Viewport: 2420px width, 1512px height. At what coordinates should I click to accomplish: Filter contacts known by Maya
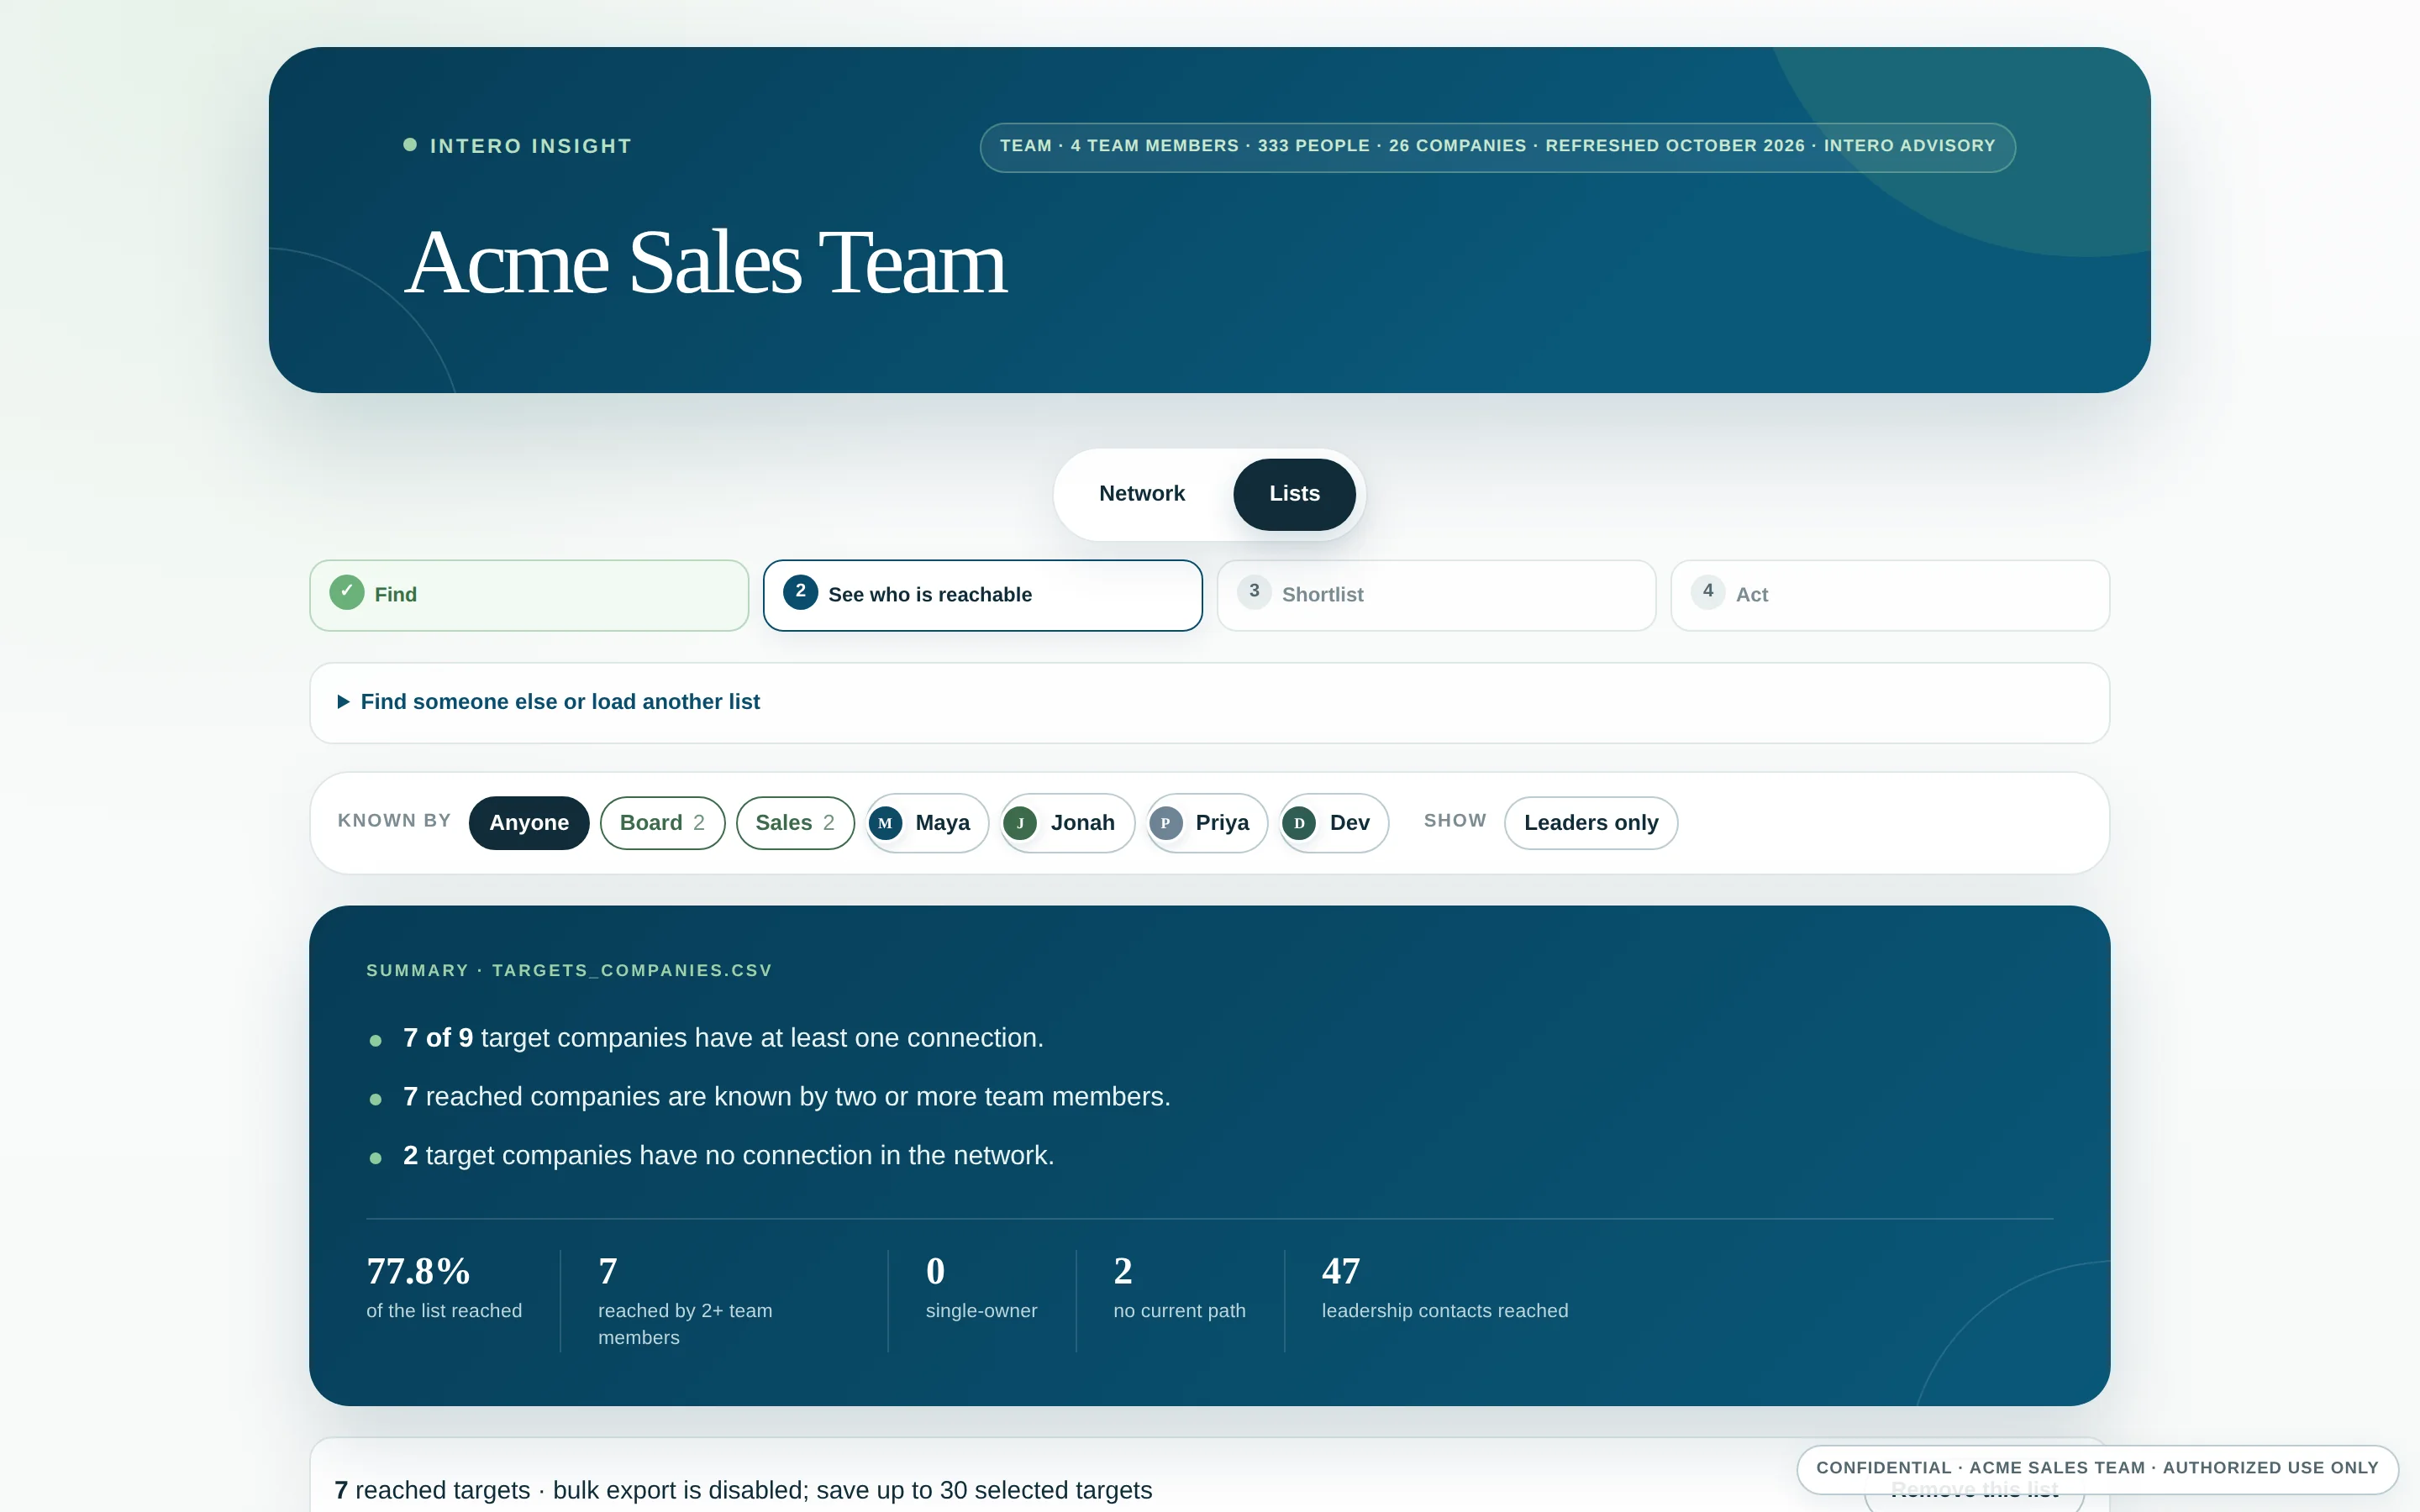coord(927,823)
